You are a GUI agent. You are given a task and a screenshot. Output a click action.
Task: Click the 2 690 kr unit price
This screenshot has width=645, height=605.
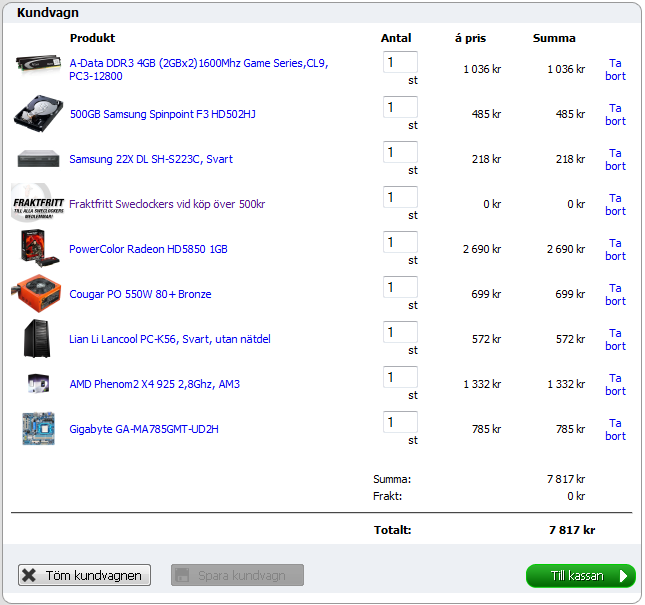coord(482,249)
